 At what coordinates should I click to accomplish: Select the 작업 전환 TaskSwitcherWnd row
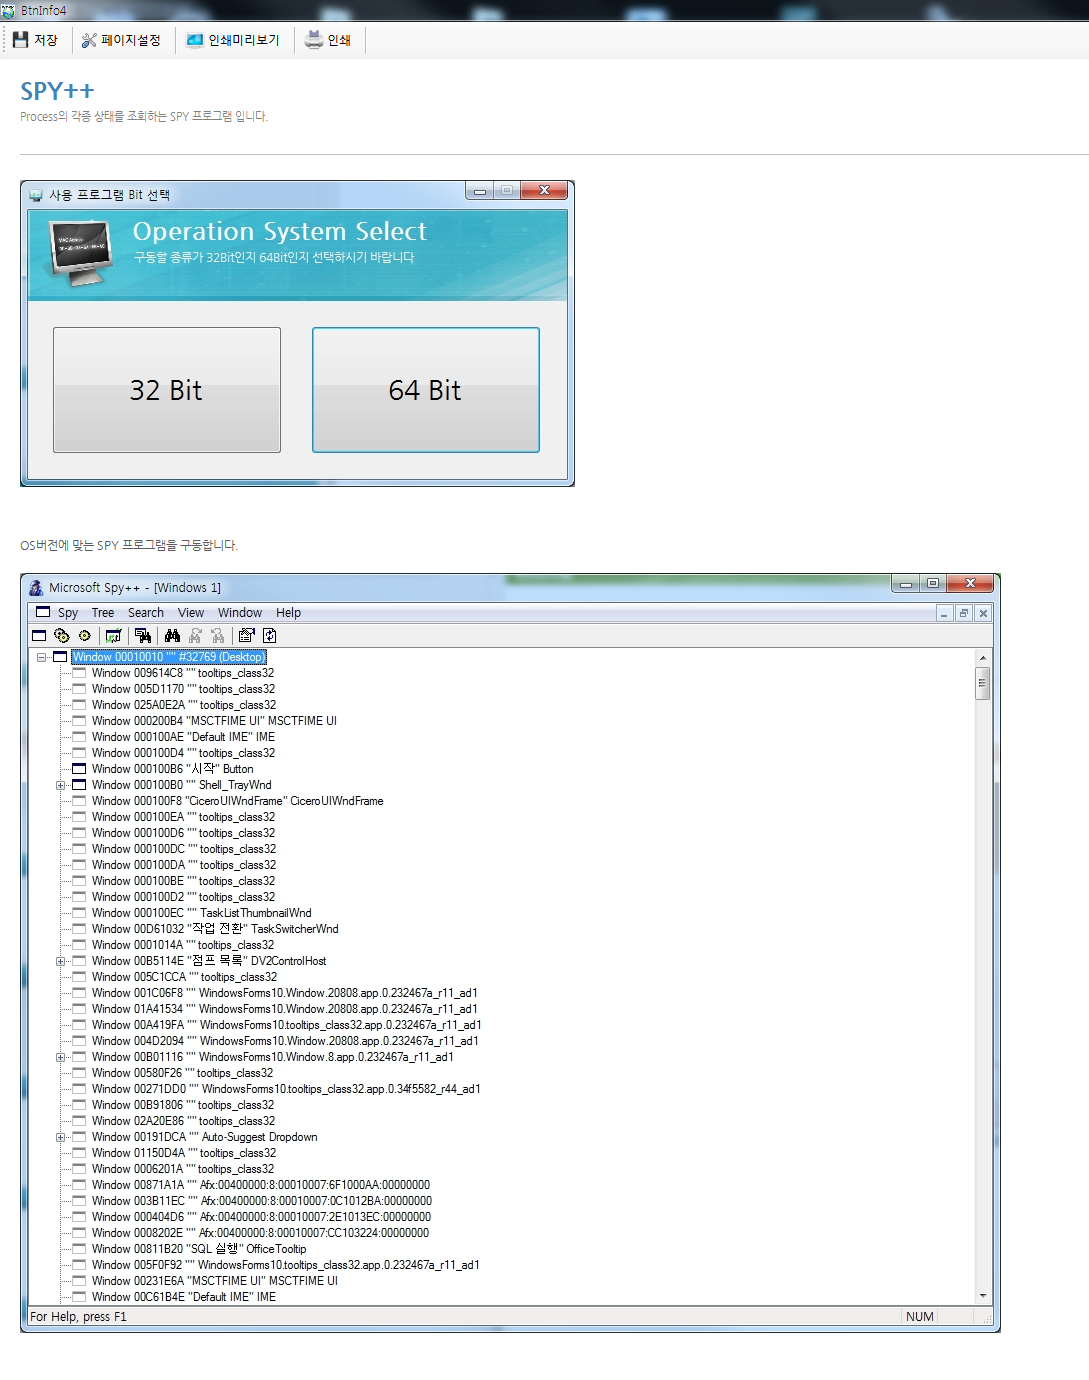pos(215,929)
